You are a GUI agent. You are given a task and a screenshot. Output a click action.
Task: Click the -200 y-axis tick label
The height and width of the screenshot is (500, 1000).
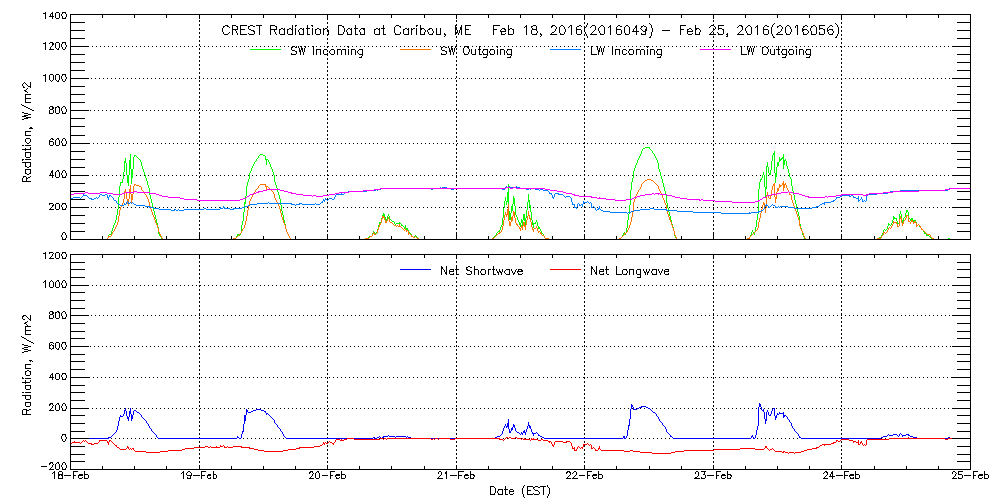(x=52, y=466)
